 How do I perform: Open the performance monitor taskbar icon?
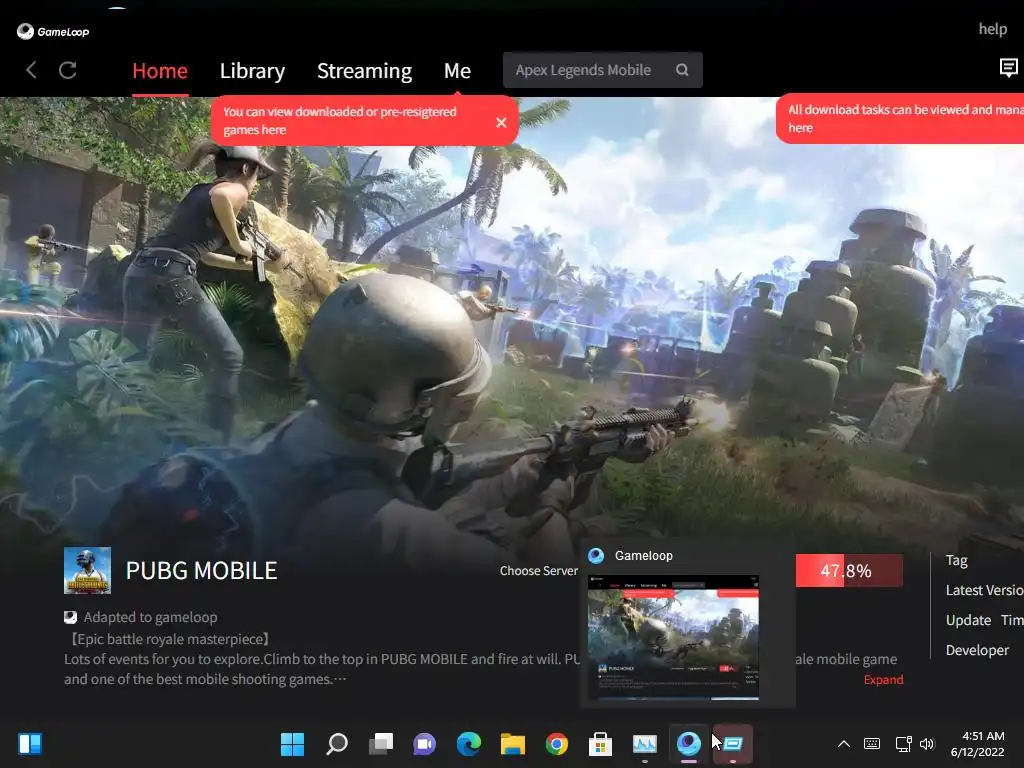click(645, 744)
